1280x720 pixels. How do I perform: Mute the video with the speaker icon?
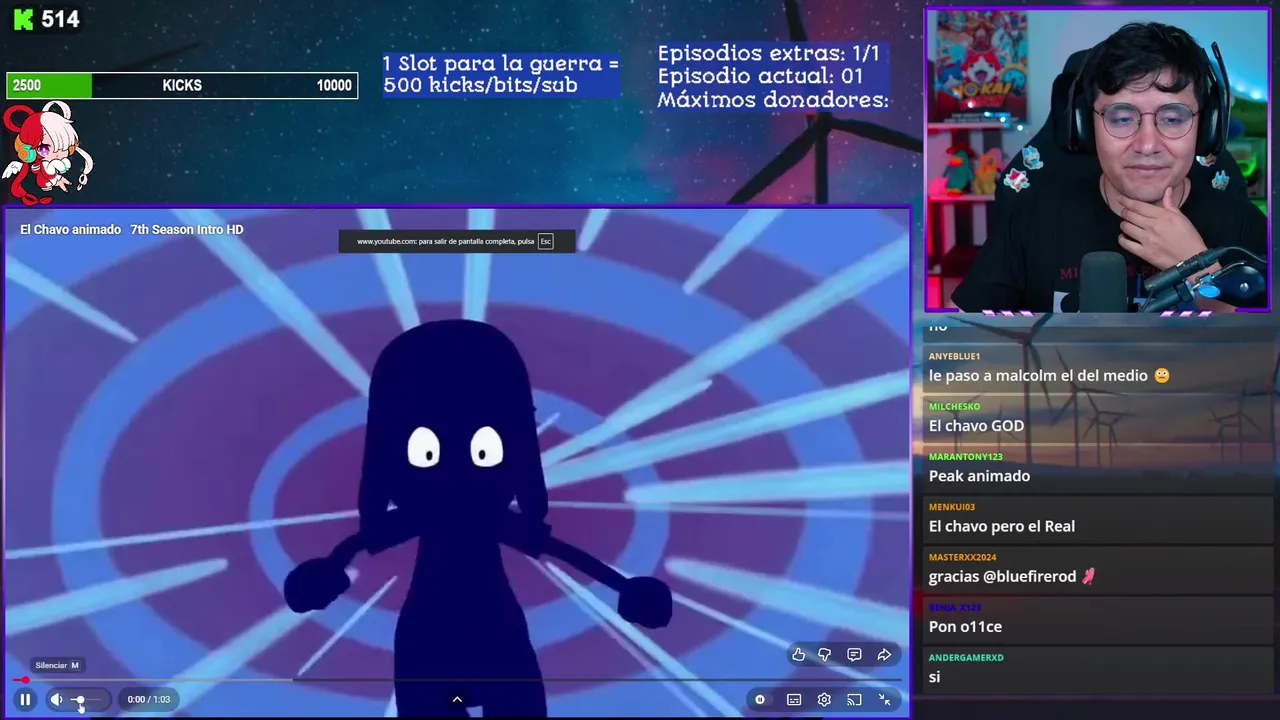pyautogui.click(x=56, y=700)
